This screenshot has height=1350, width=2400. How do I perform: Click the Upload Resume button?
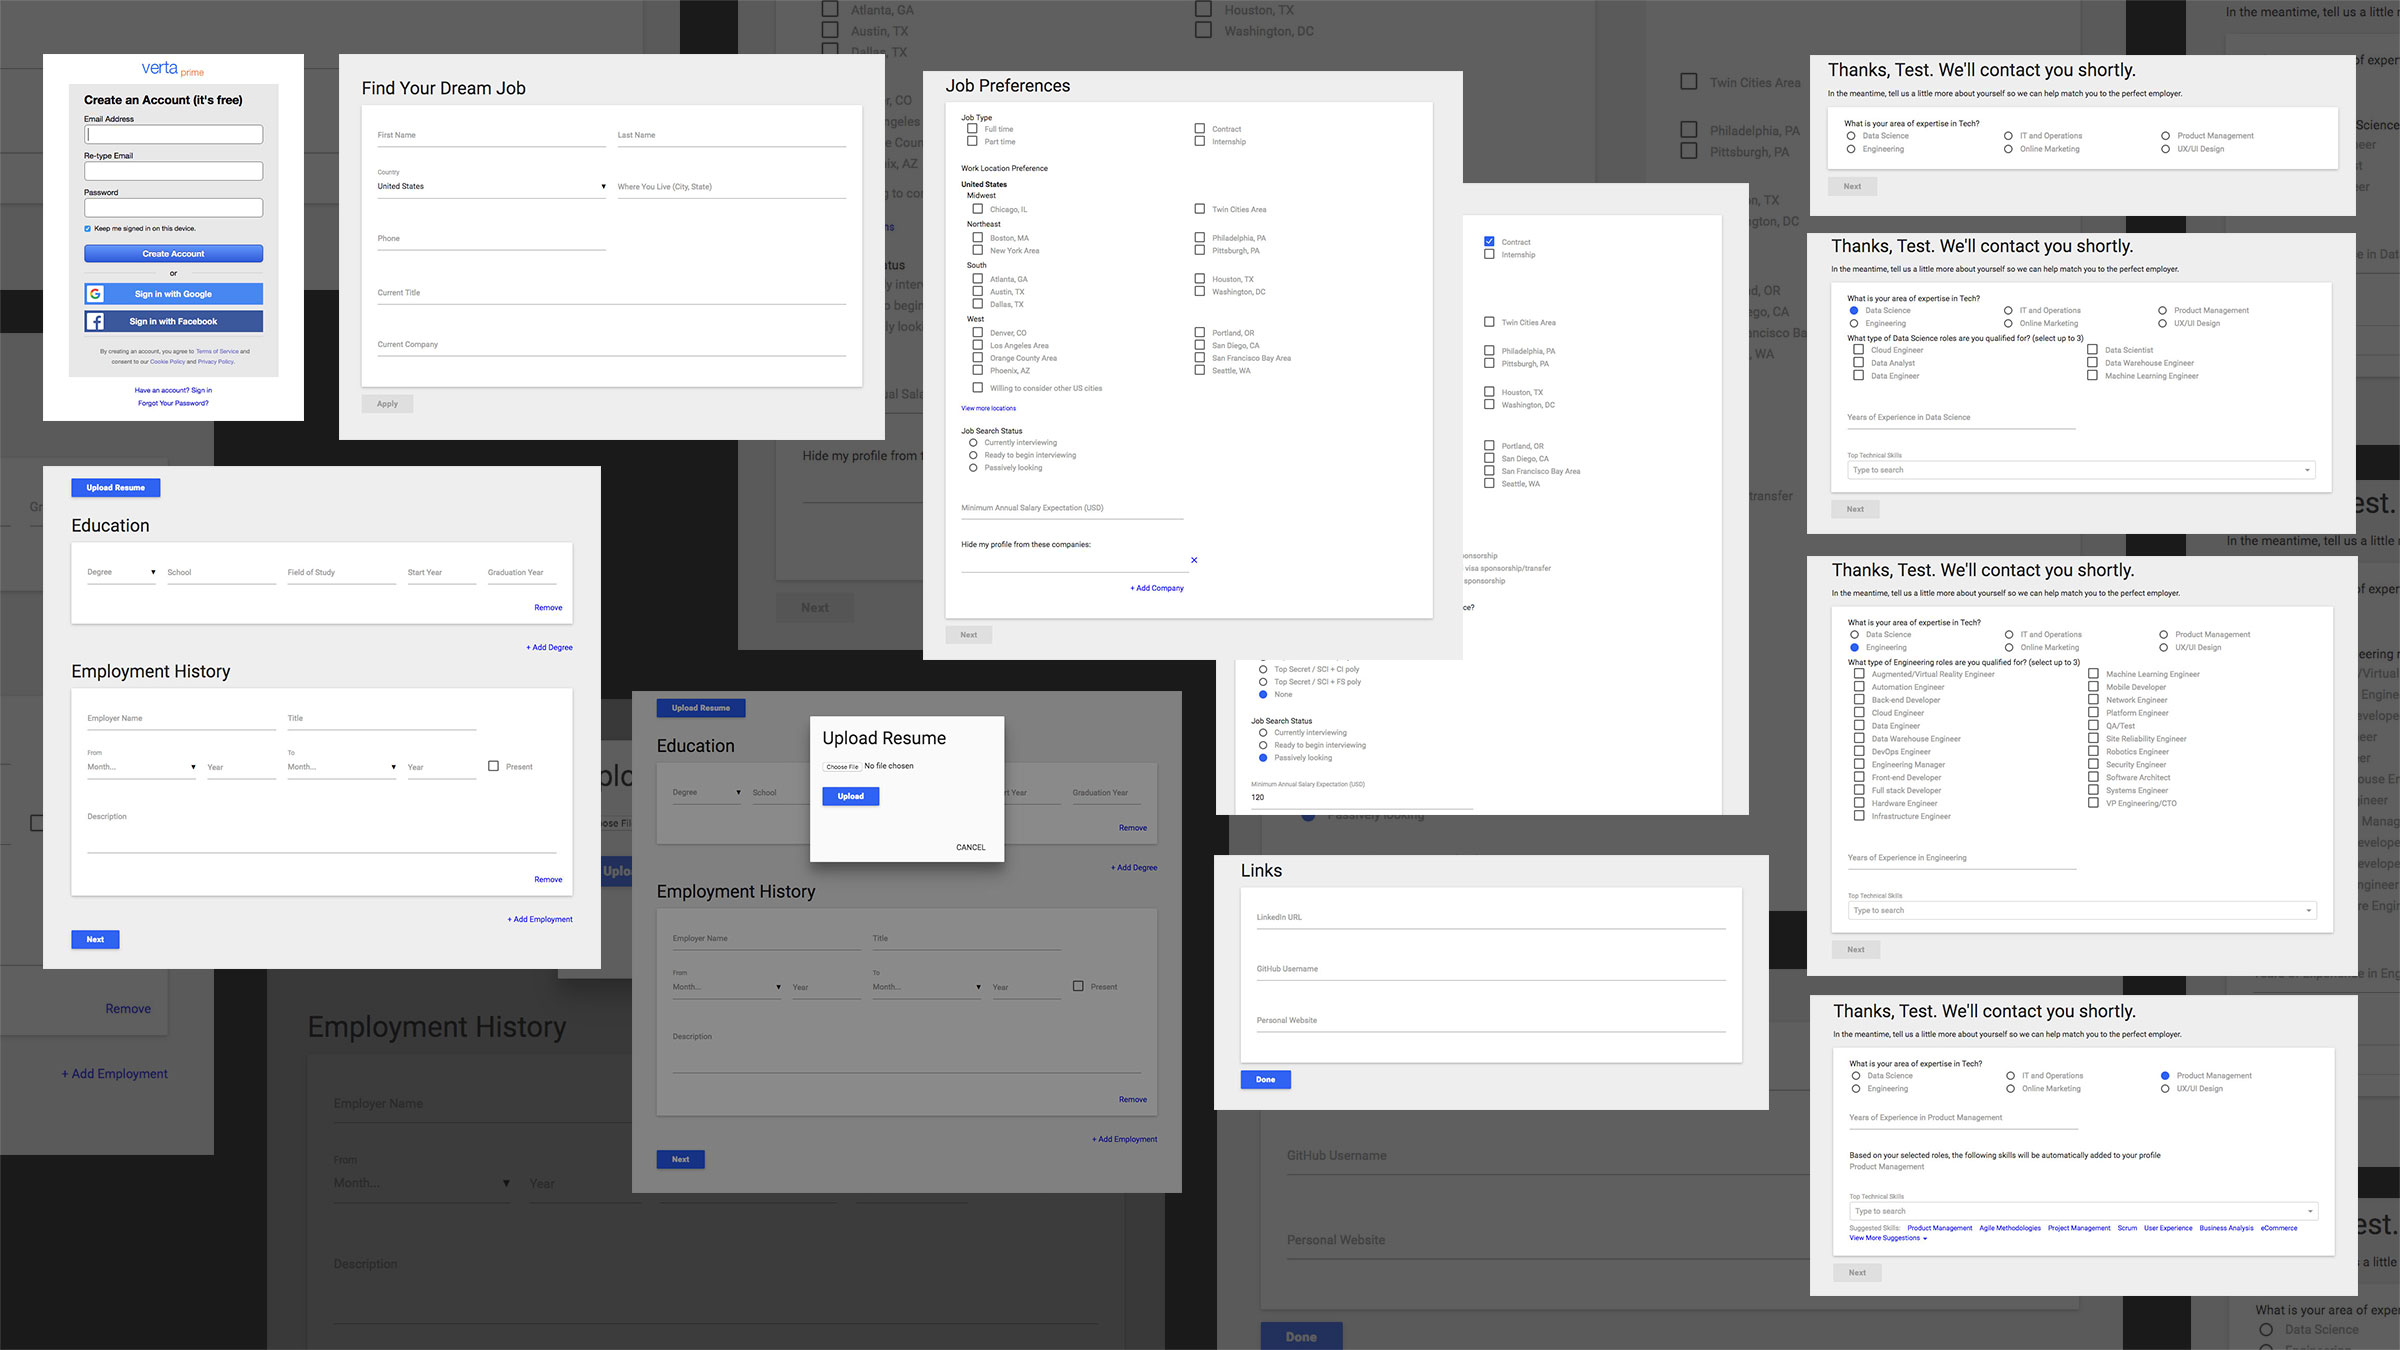pyautogui.click(x=116, y=487)
